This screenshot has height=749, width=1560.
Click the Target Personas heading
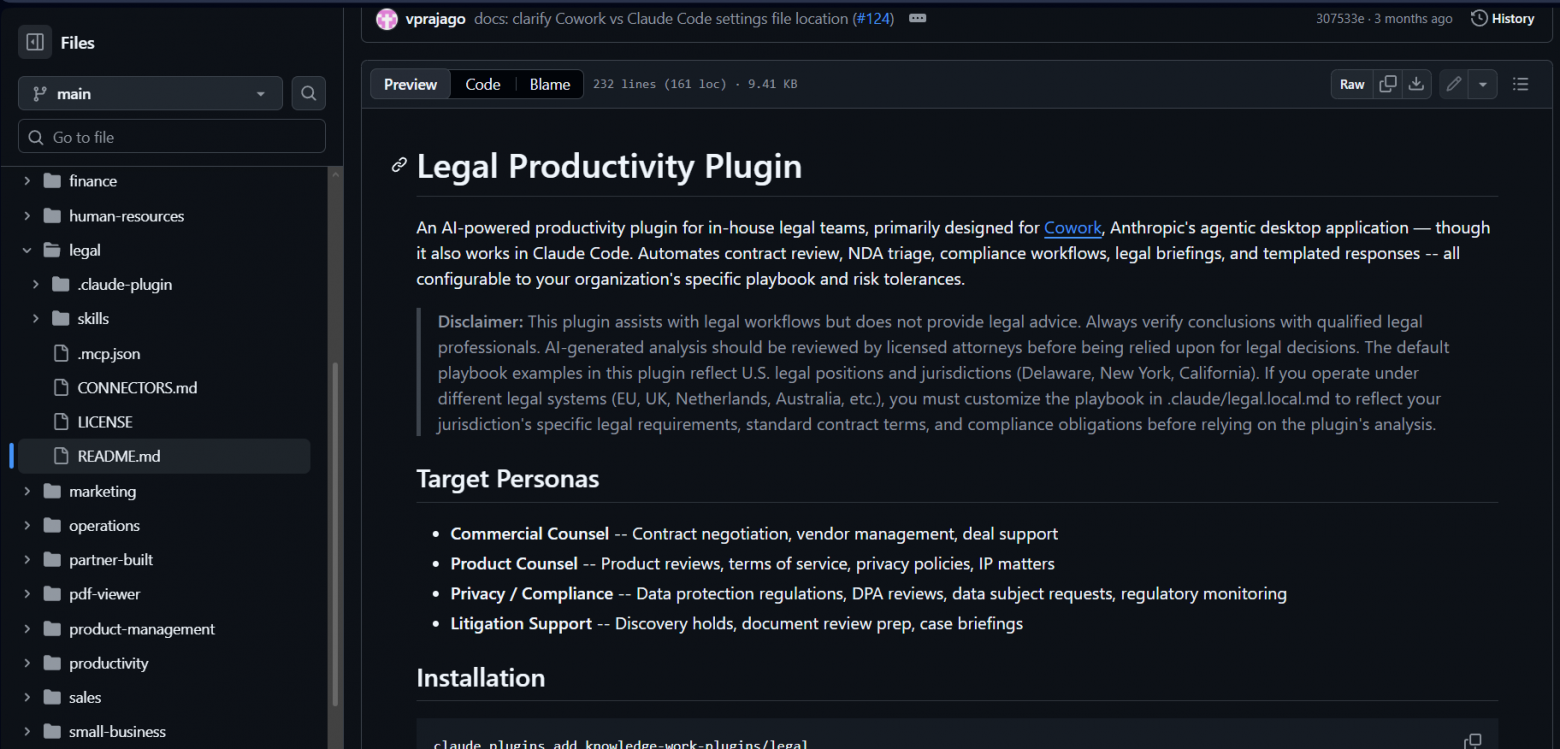pos(507,479)
